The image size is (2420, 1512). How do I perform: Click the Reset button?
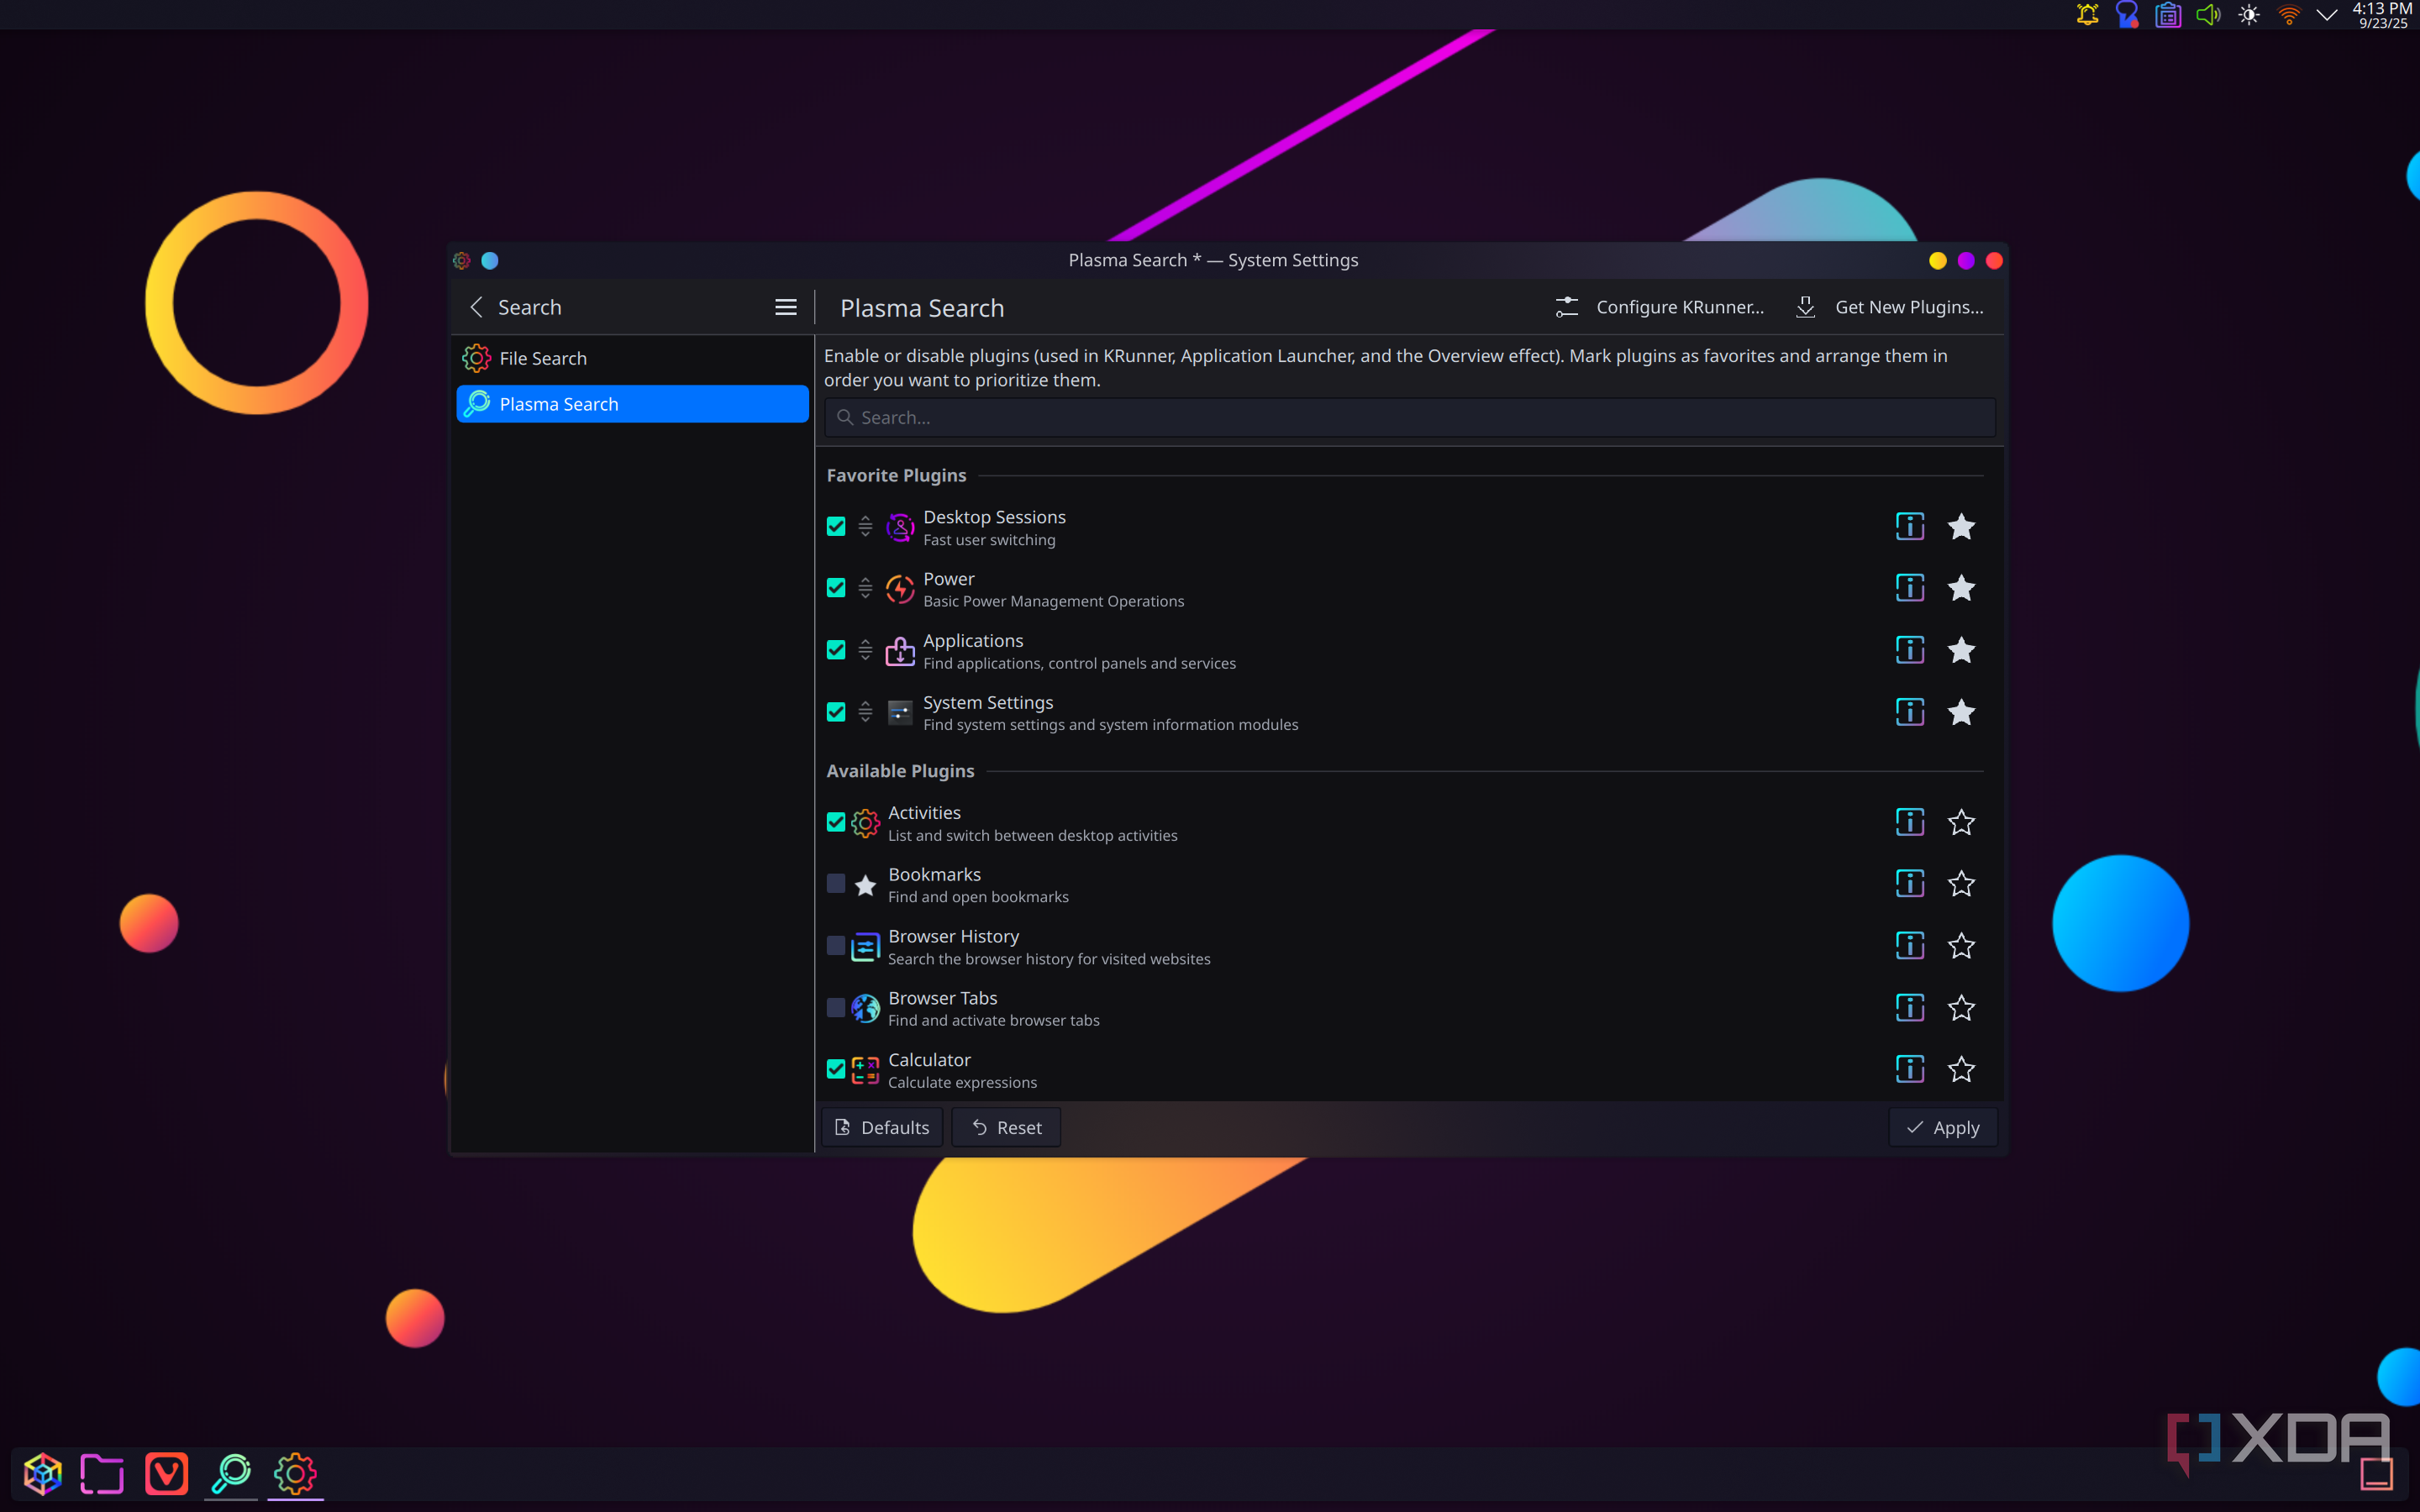(x=1006, y=1128)
